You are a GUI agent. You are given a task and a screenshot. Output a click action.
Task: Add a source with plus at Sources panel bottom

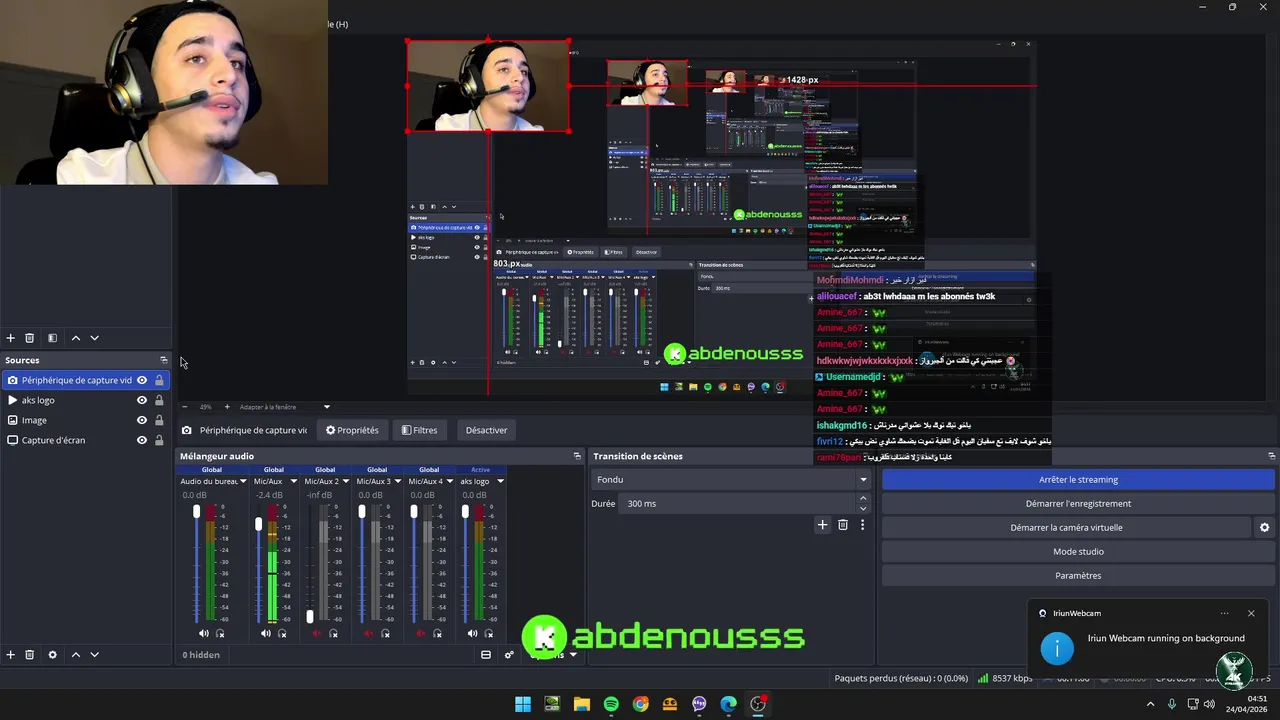pos(11,655)
